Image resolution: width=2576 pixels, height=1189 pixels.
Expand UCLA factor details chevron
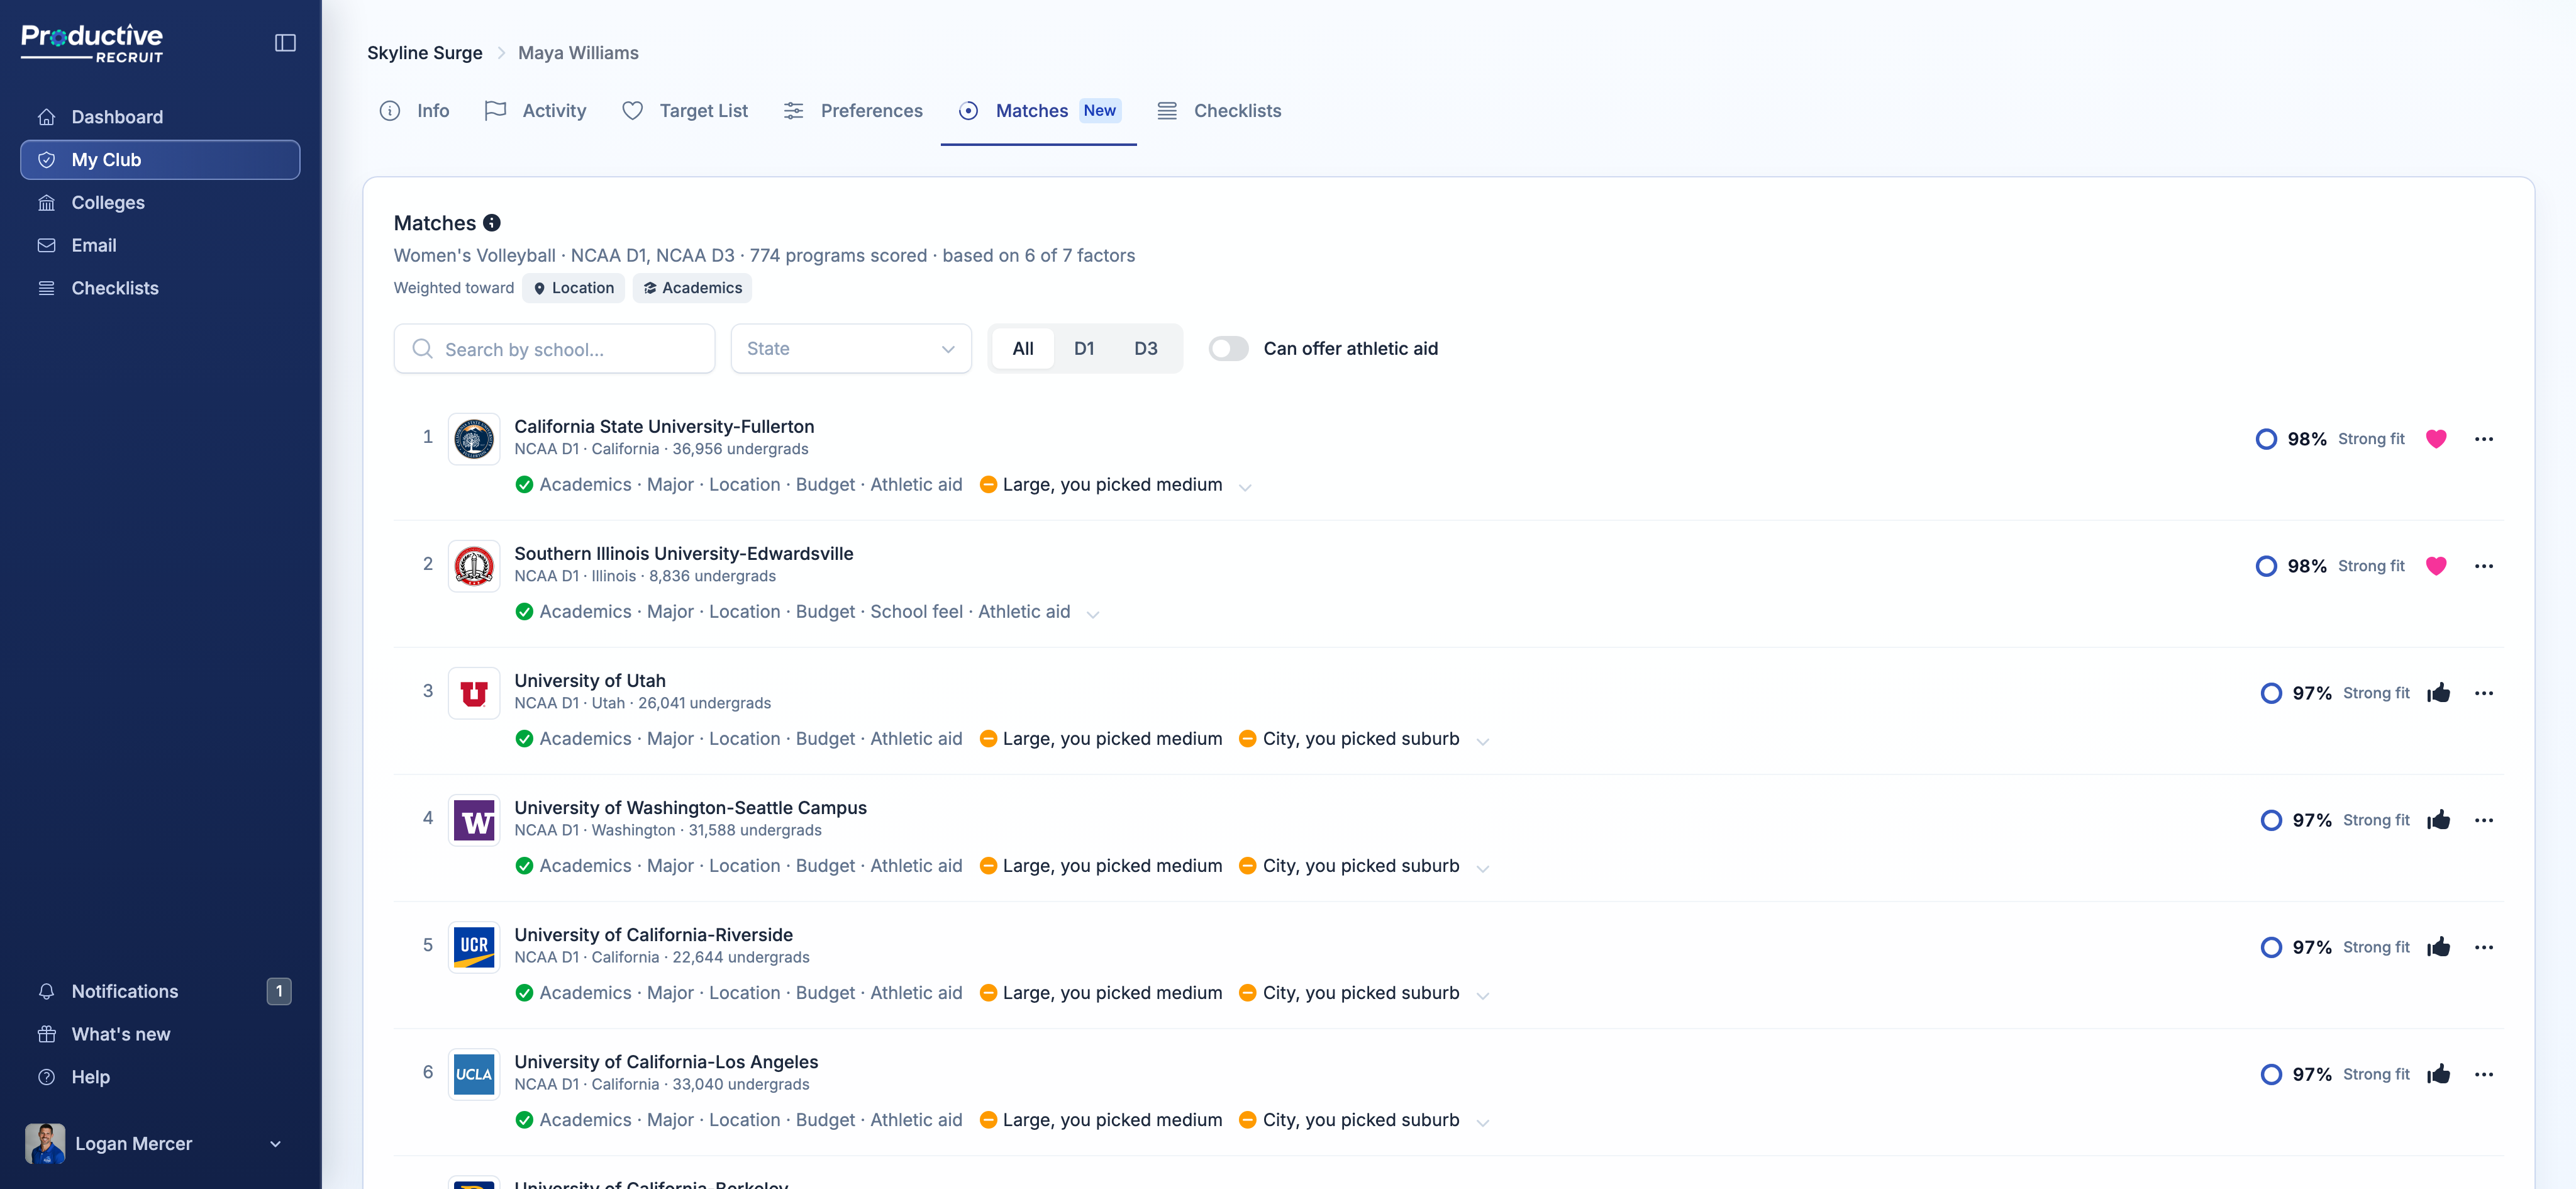(1483, 1122)
